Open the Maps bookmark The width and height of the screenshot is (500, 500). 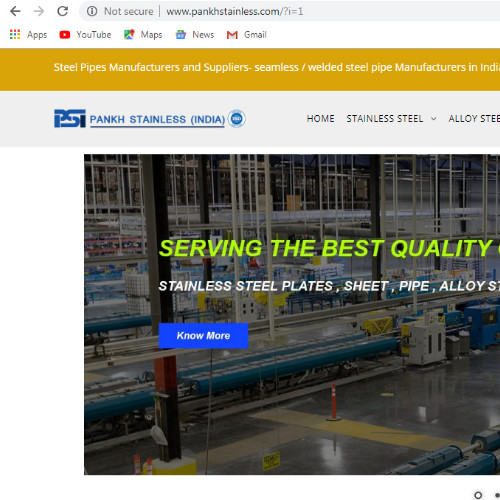(143, 34)
